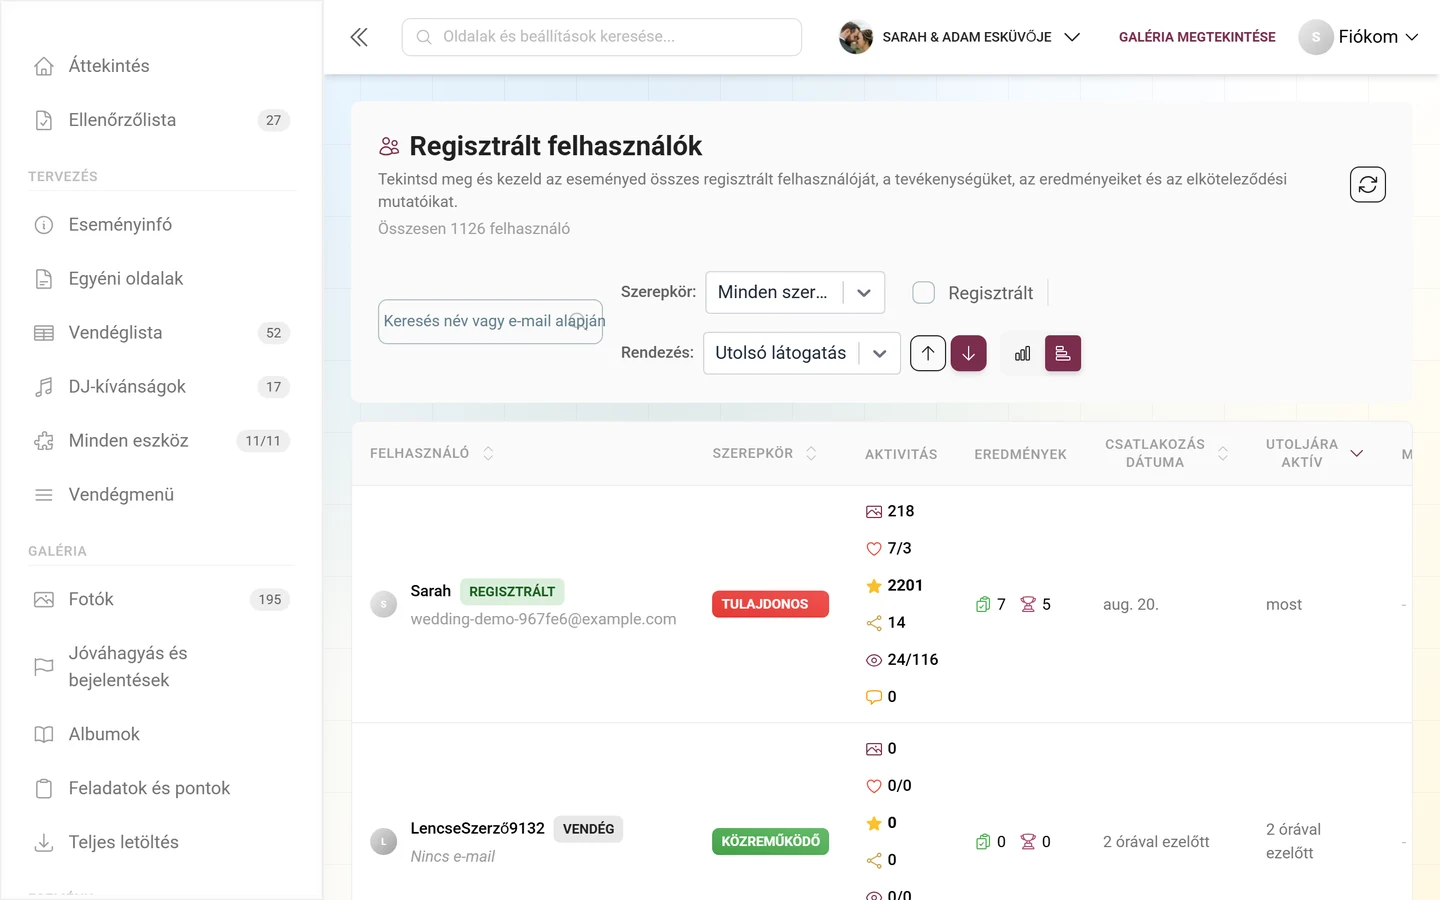1440x900 pixels.
Task: Focus the pages and settings search field
Action: (602, 37)
